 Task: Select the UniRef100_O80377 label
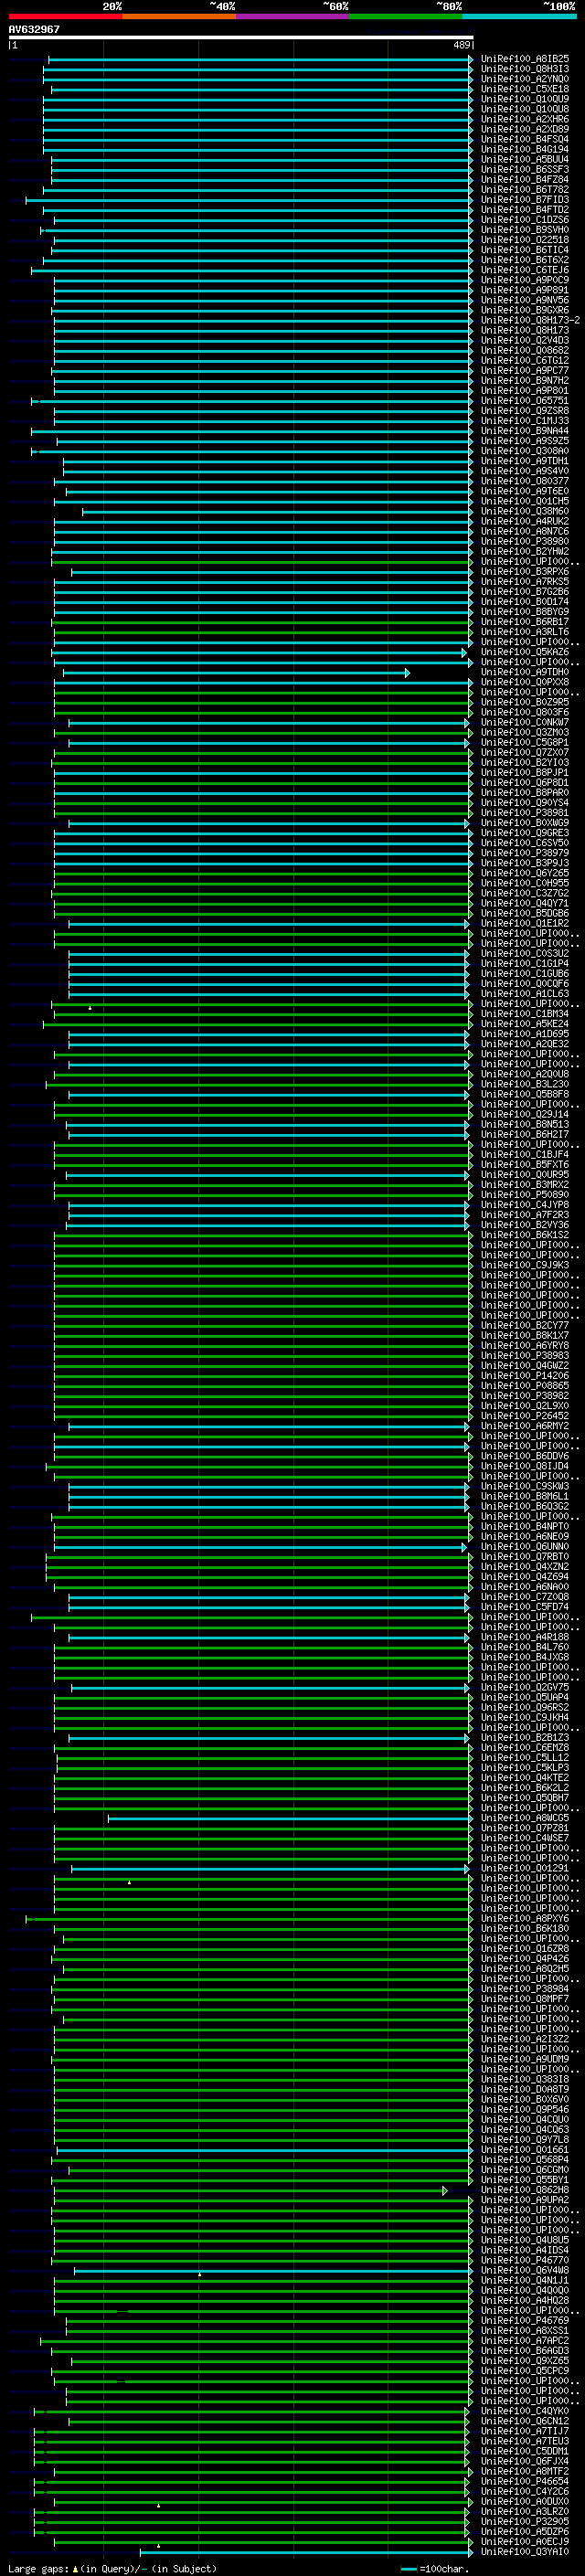click(524, 481)
